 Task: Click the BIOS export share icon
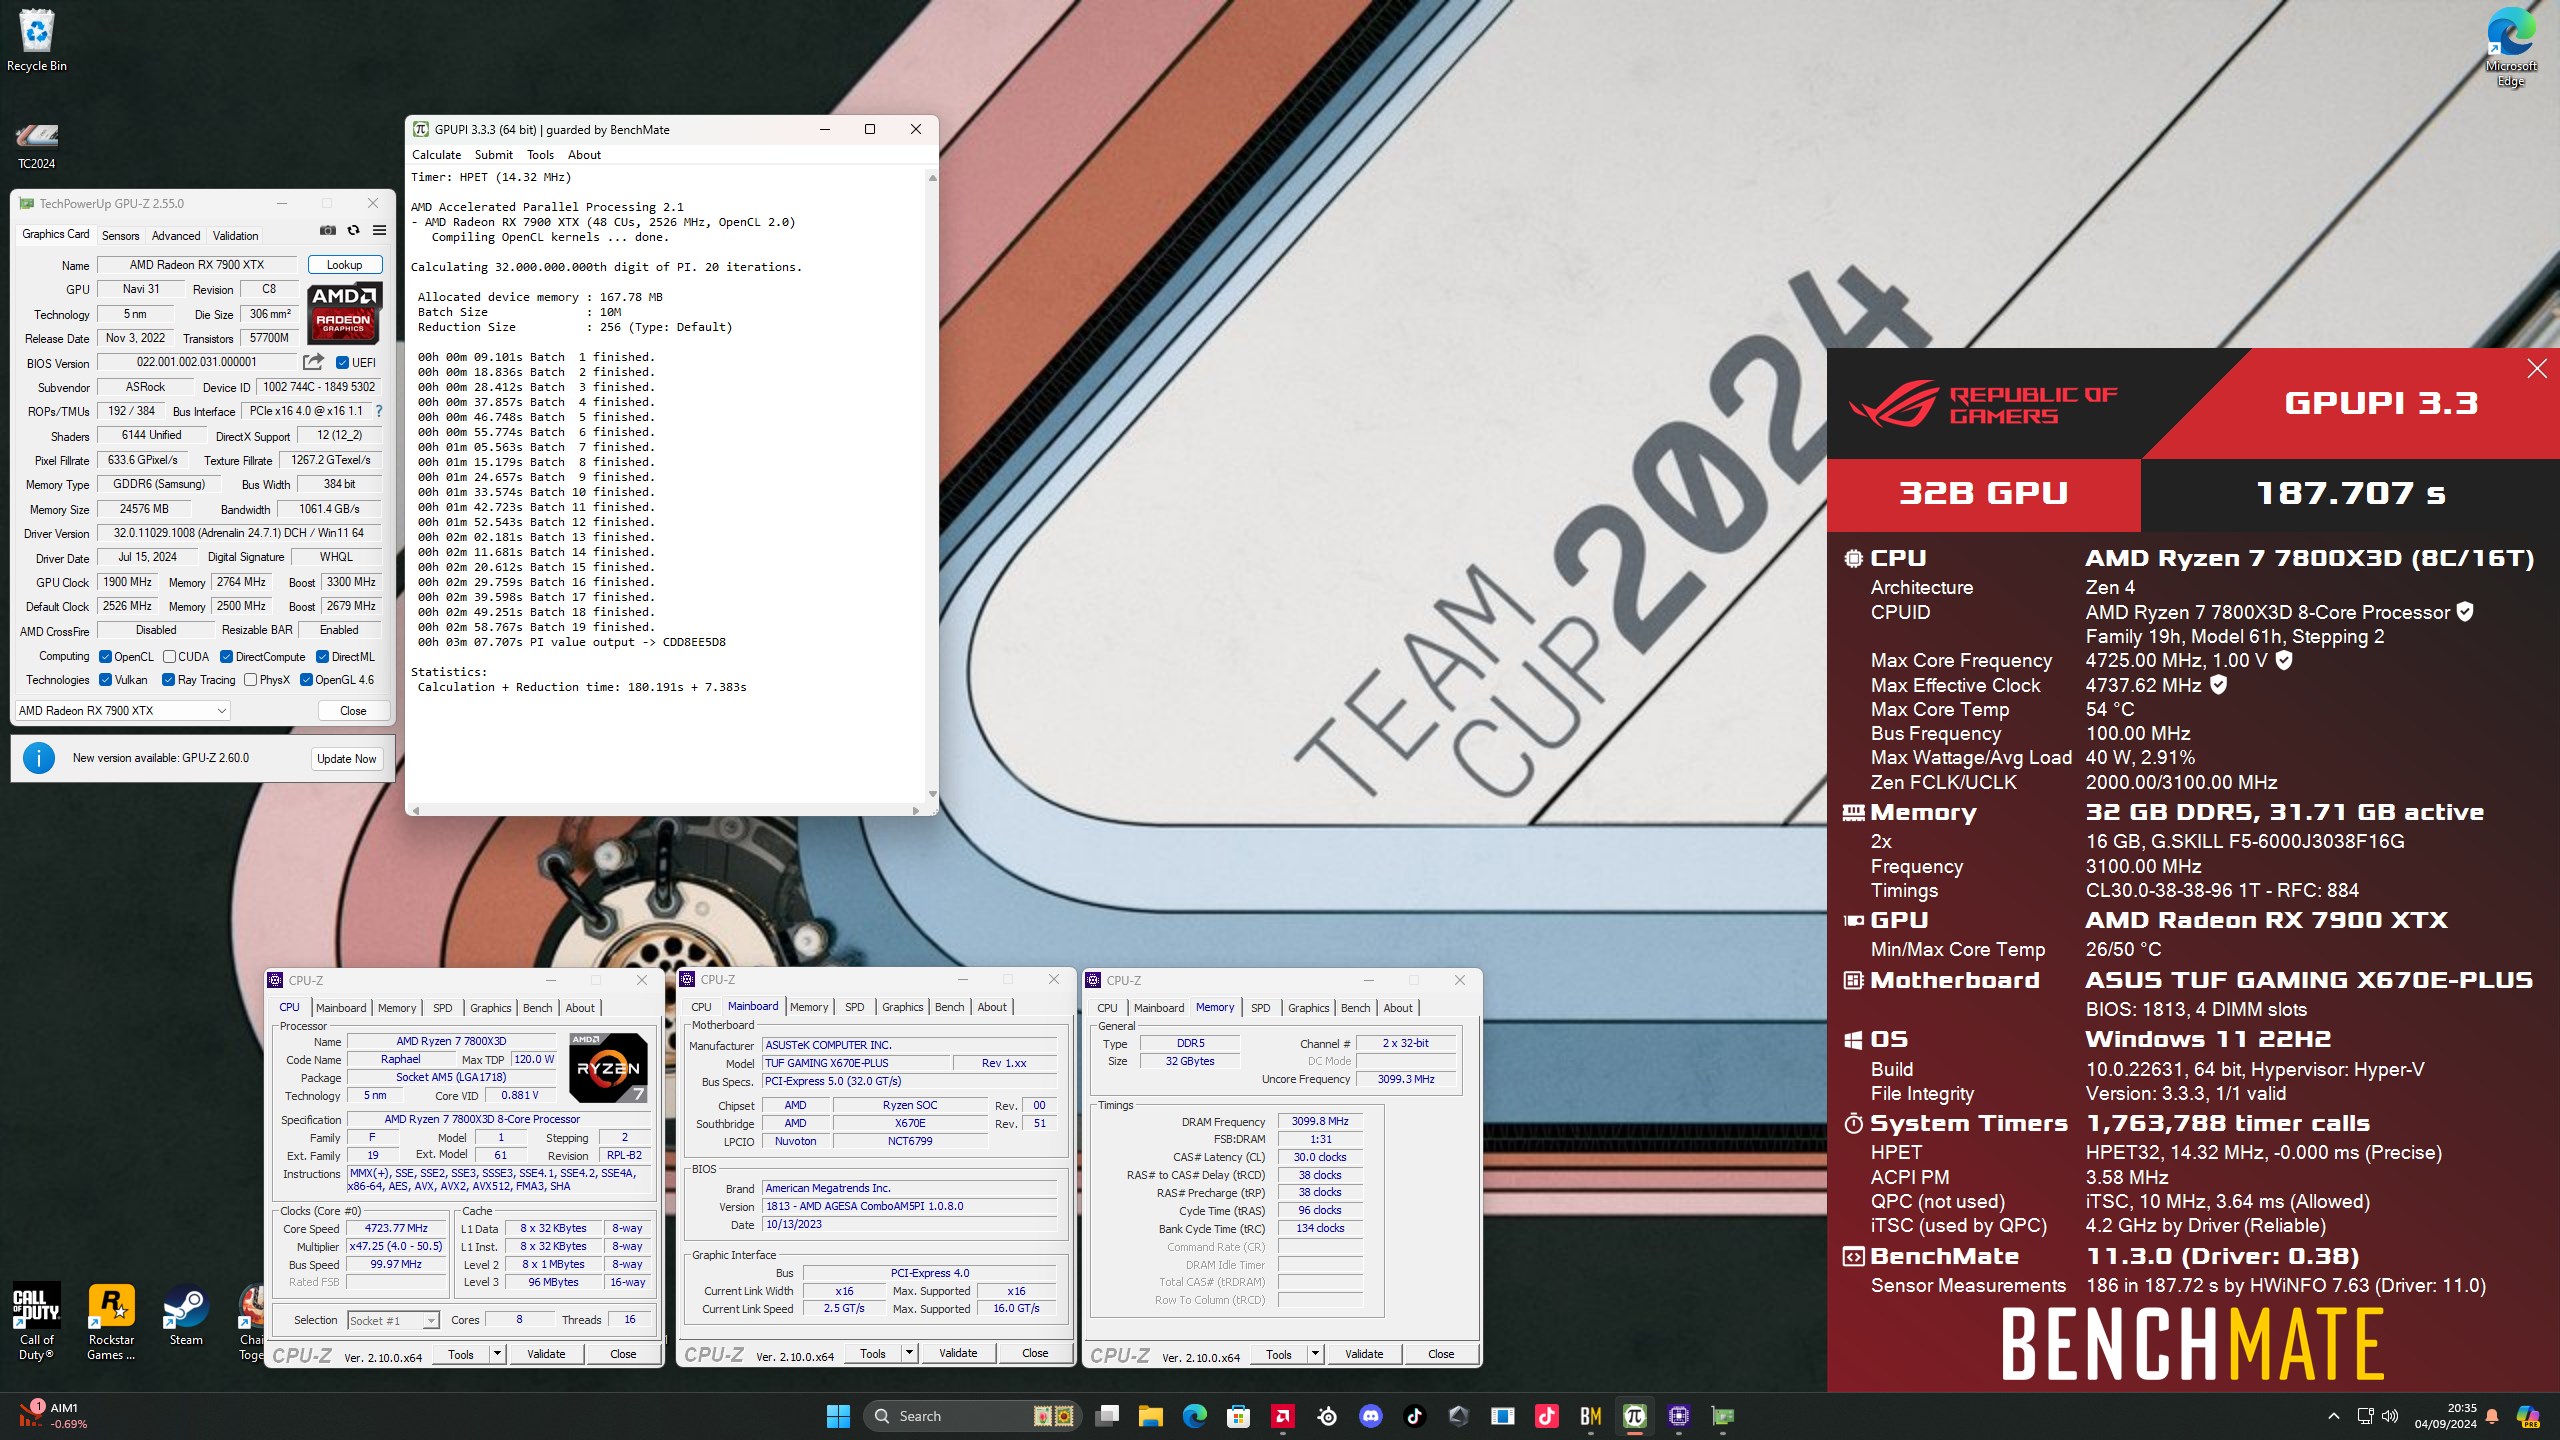pyautogui.click(x=313, y=362)
